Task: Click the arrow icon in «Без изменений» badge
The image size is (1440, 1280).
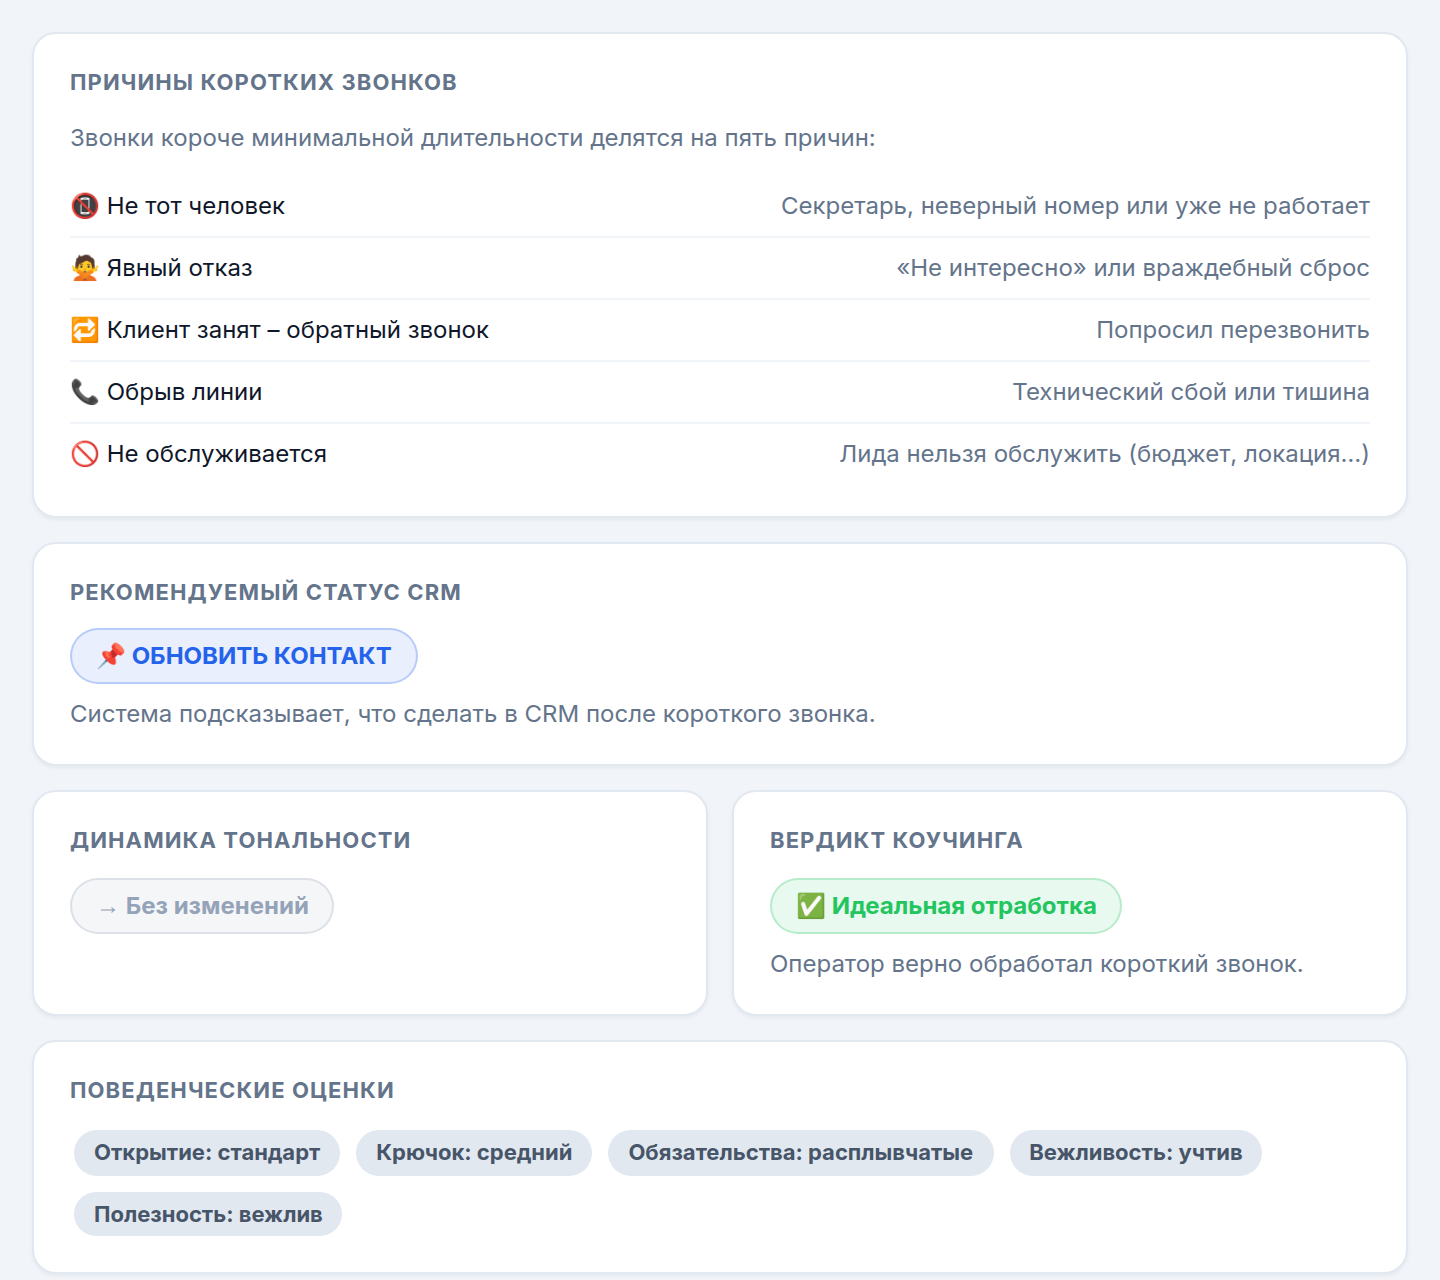Action: [108, 908]
